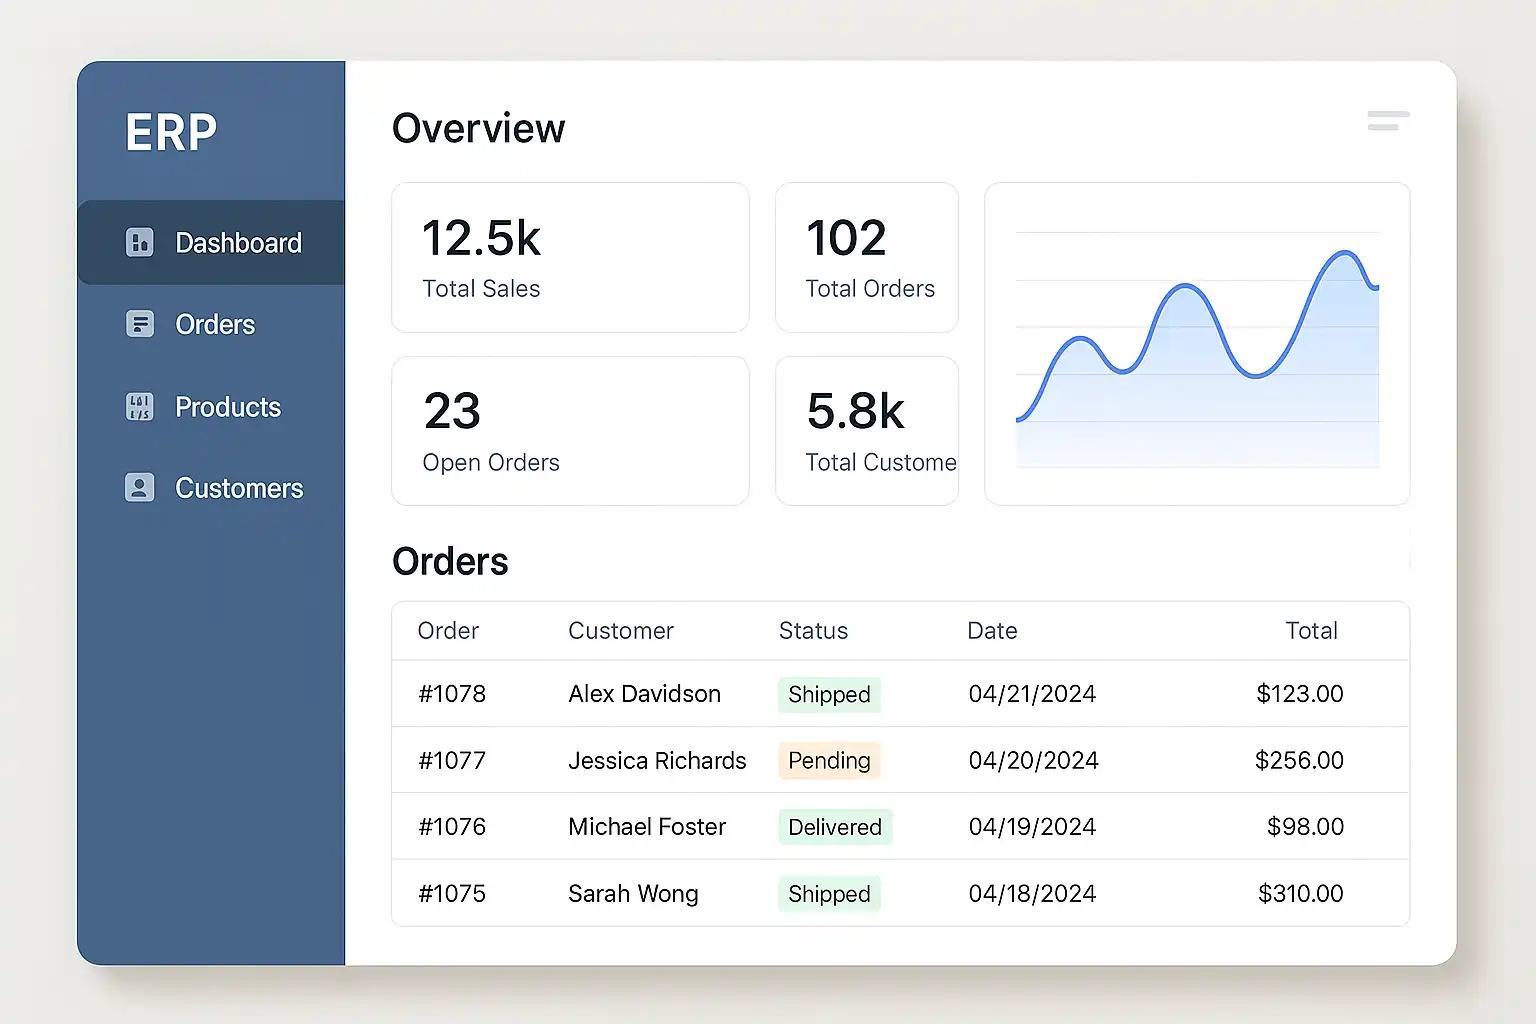Image resolution: width=1536 pixels, height=1024 pixels.
Task: Click the Customers person icon in sidebar
Action: [140, 488]
